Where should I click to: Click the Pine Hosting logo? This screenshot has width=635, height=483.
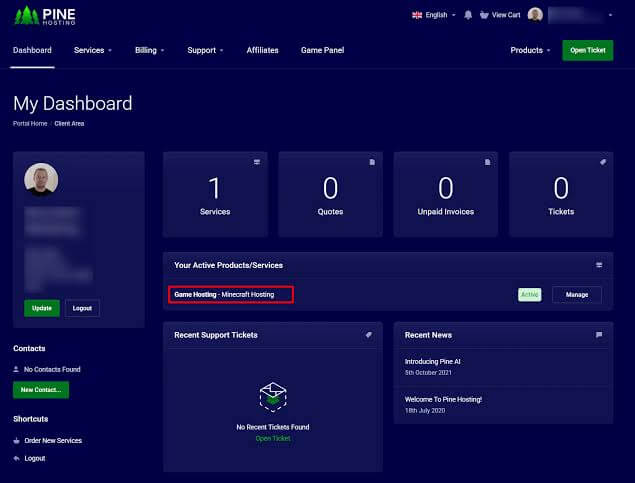coord(45,16)
